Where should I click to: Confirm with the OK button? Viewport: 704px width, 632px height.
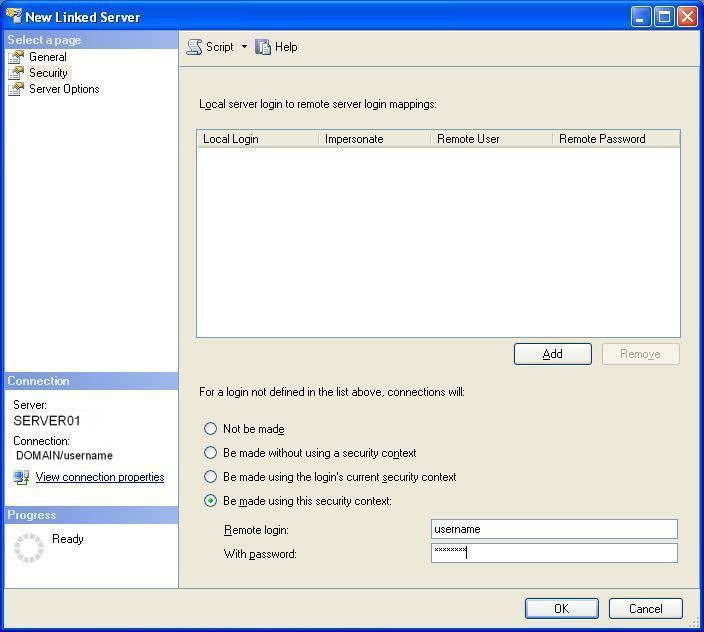(562, 609)
